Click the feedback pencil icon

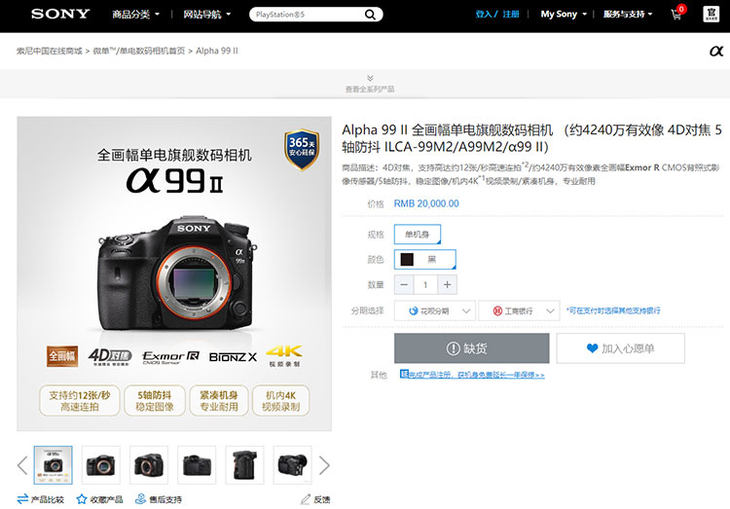[x=305, y=498]
